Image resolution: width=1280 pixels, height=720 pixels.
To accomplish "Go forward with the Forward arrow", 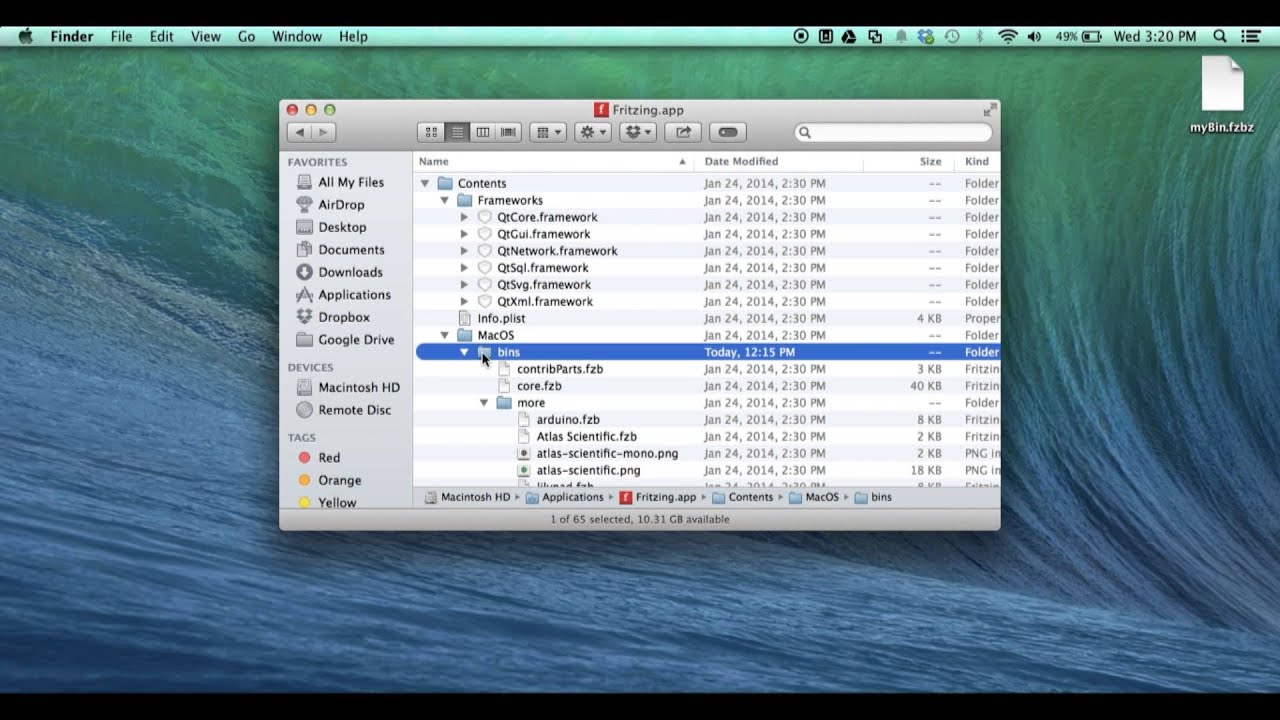I will point(323,132).
